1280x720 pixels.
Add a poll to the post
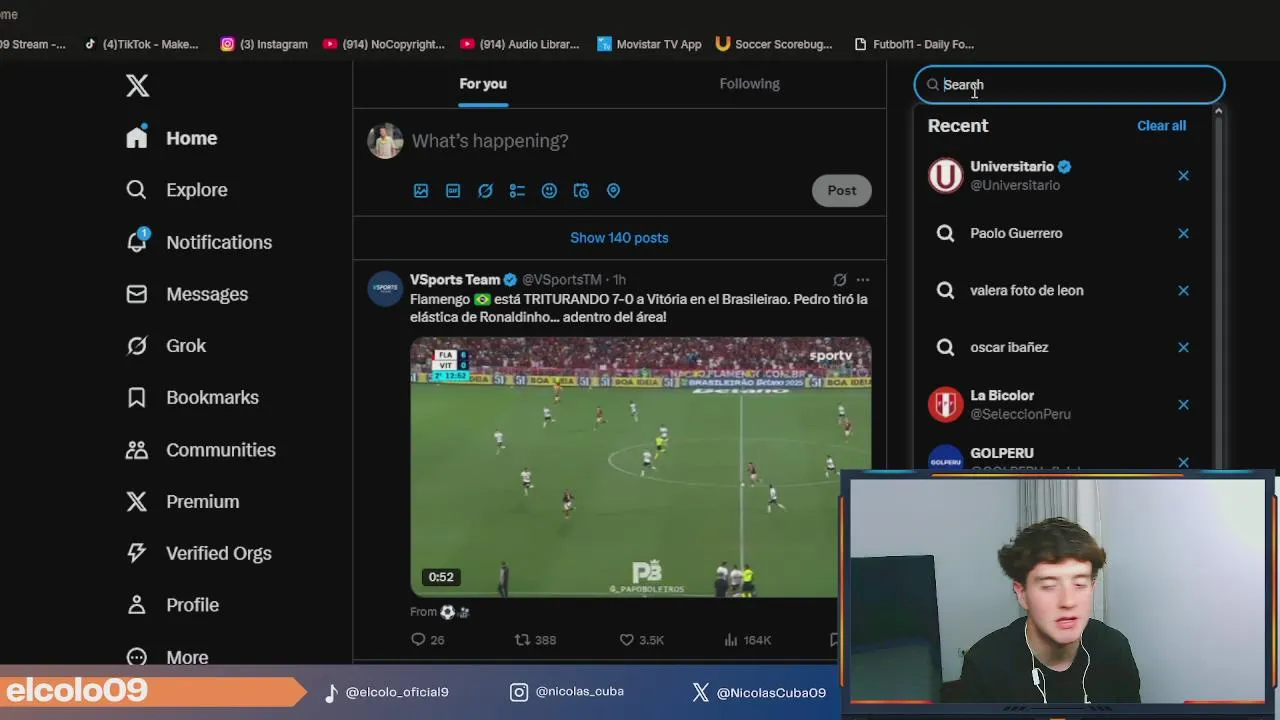(x=517, y=191)
